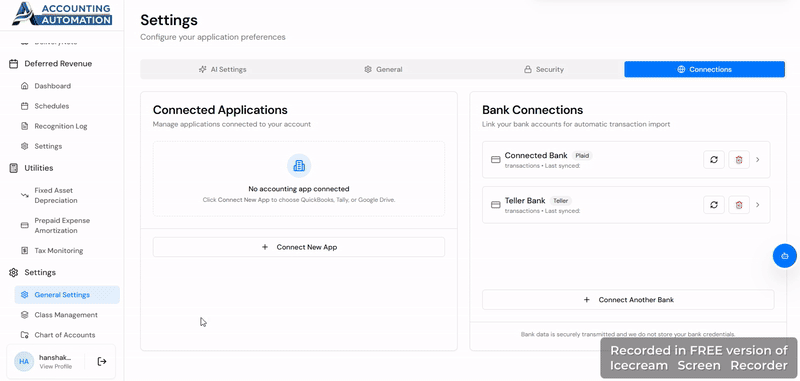Click card icon beside Connected Bank
This screenshot has height=381, width=800.
point(495,160)
